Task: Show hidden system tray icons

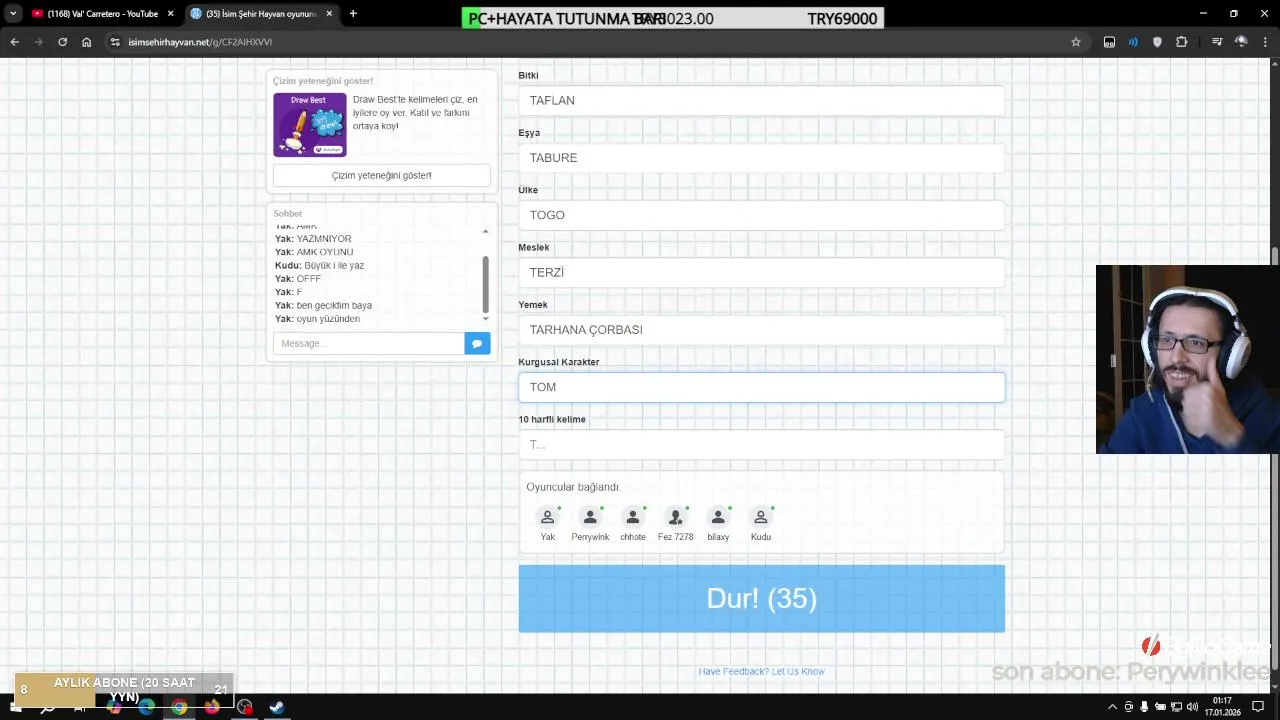Action: coord(1115,707)
